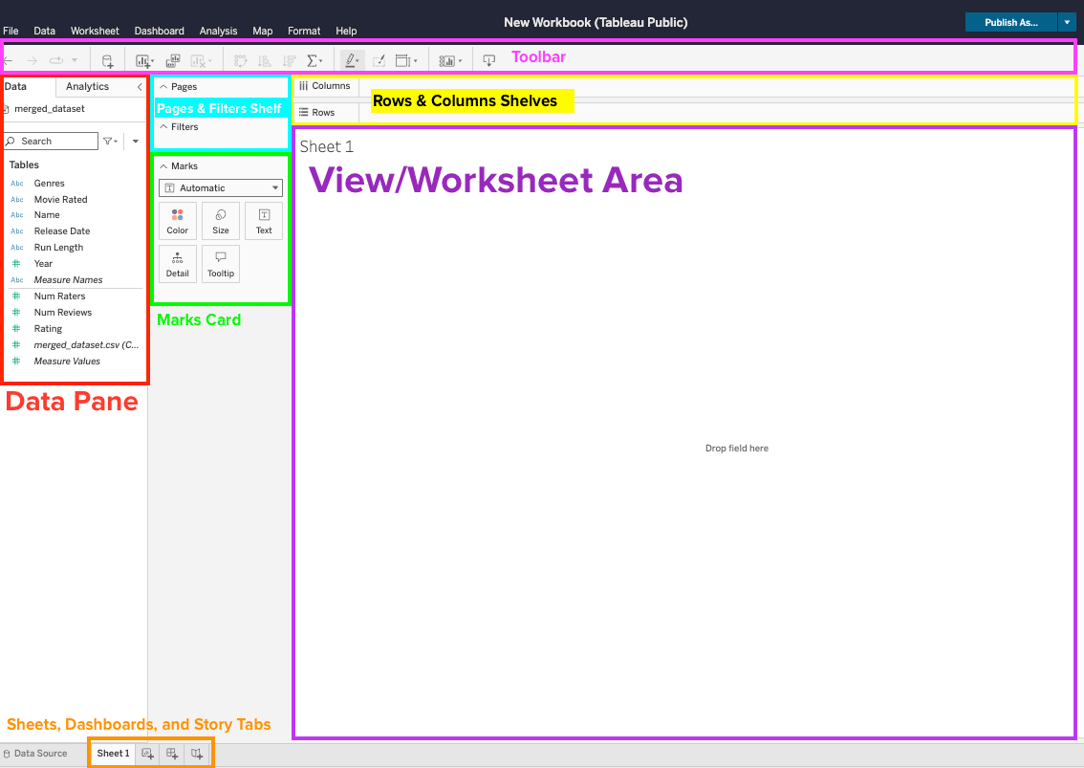Image resolution: width=1084 pixels, height=768 pixels.
Task: Select the Data tab in side pane
Action: [x=15, y=86]
